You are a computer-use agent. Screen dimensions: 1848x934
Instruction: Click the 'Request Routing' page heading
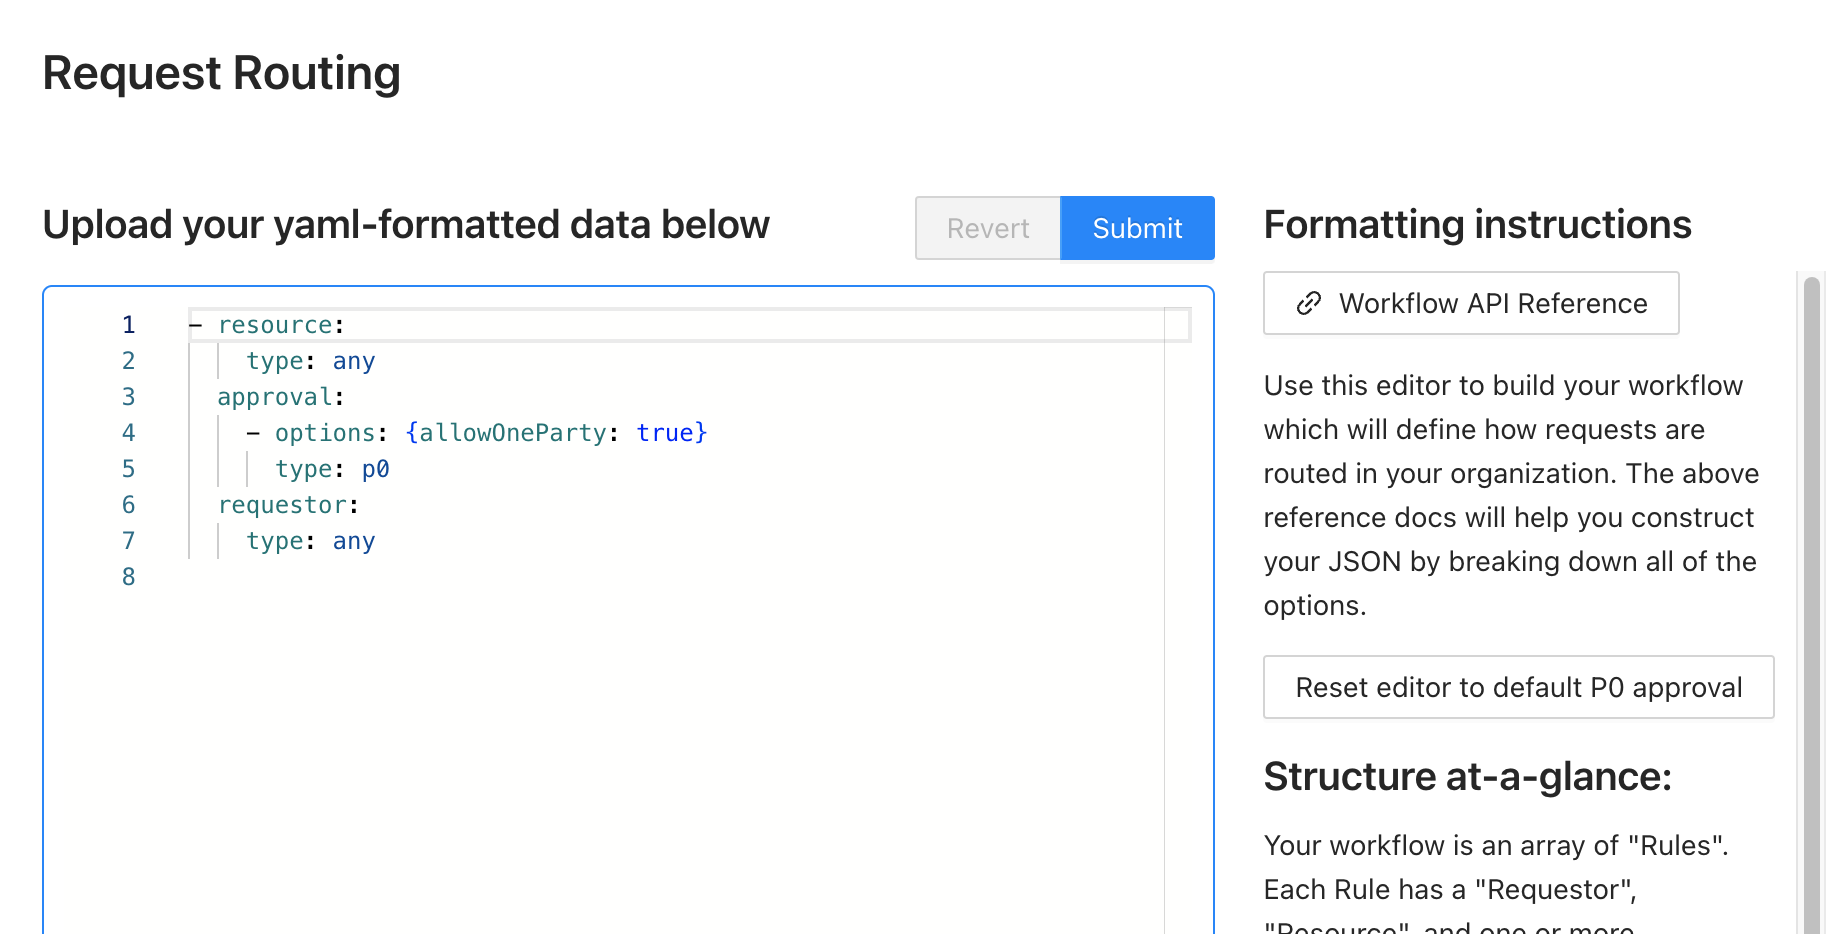click(x=221, y=74)
